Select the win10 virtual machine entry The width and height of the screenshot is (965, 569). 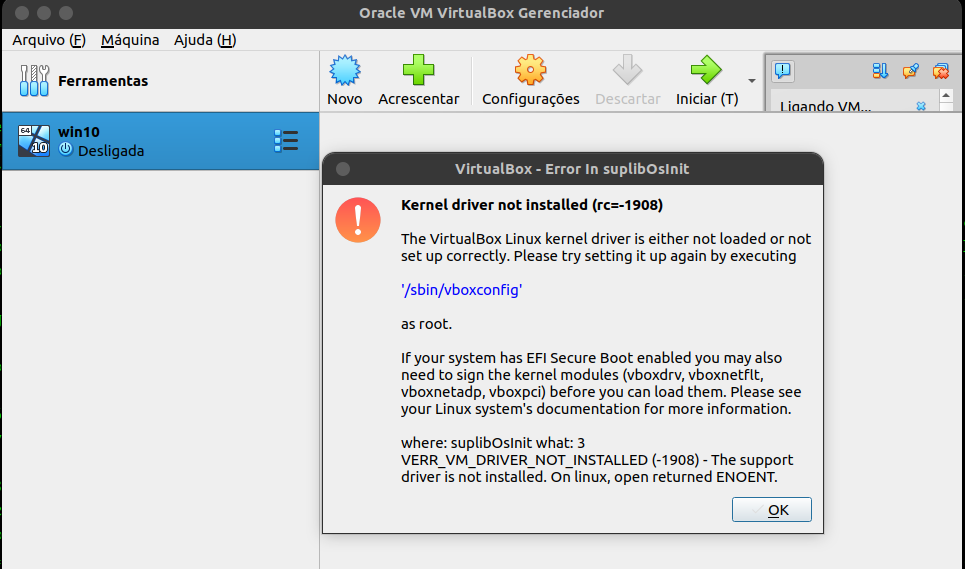(161, 141)
